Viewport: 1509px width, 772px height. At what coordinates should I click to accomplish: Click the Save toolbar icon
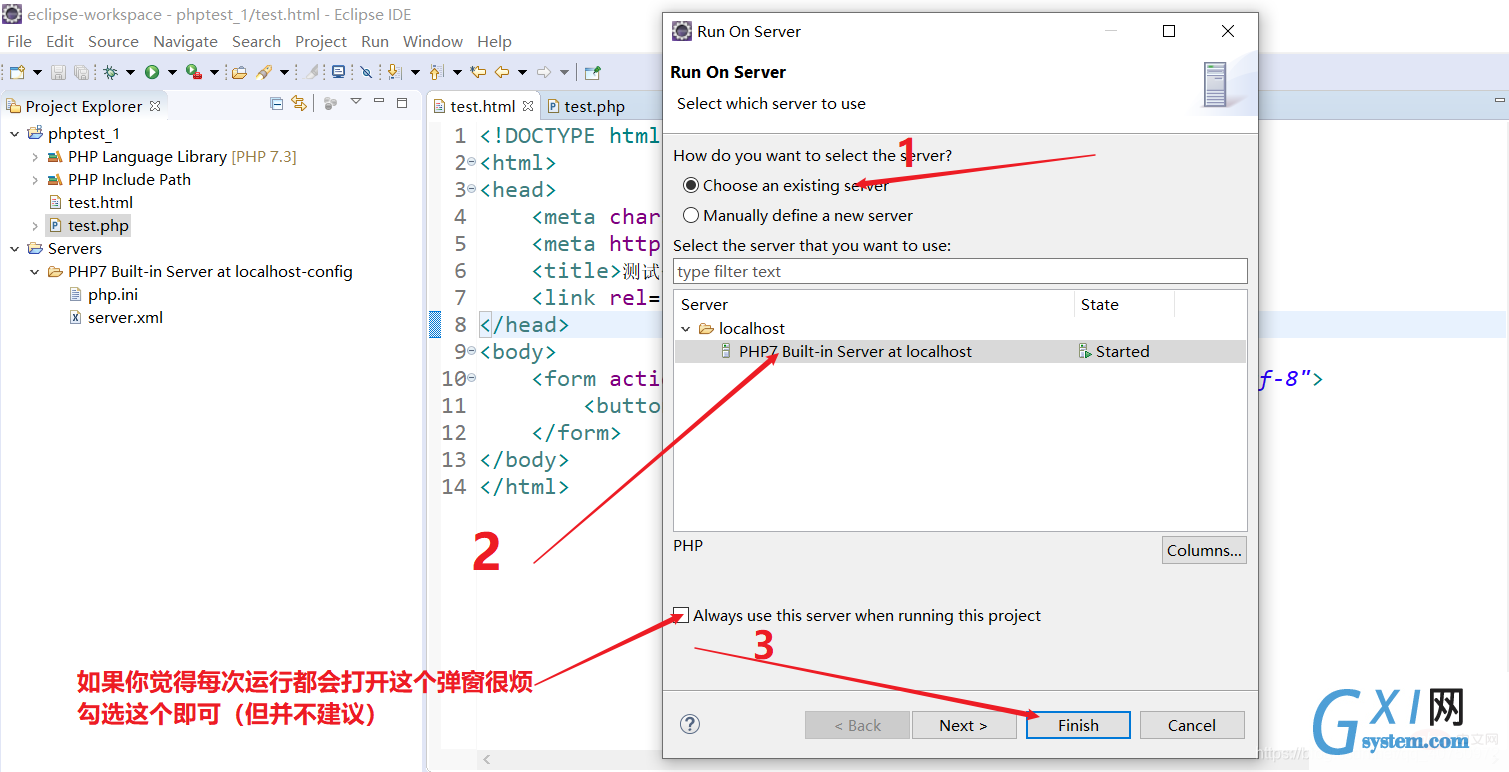click(58, 72)
